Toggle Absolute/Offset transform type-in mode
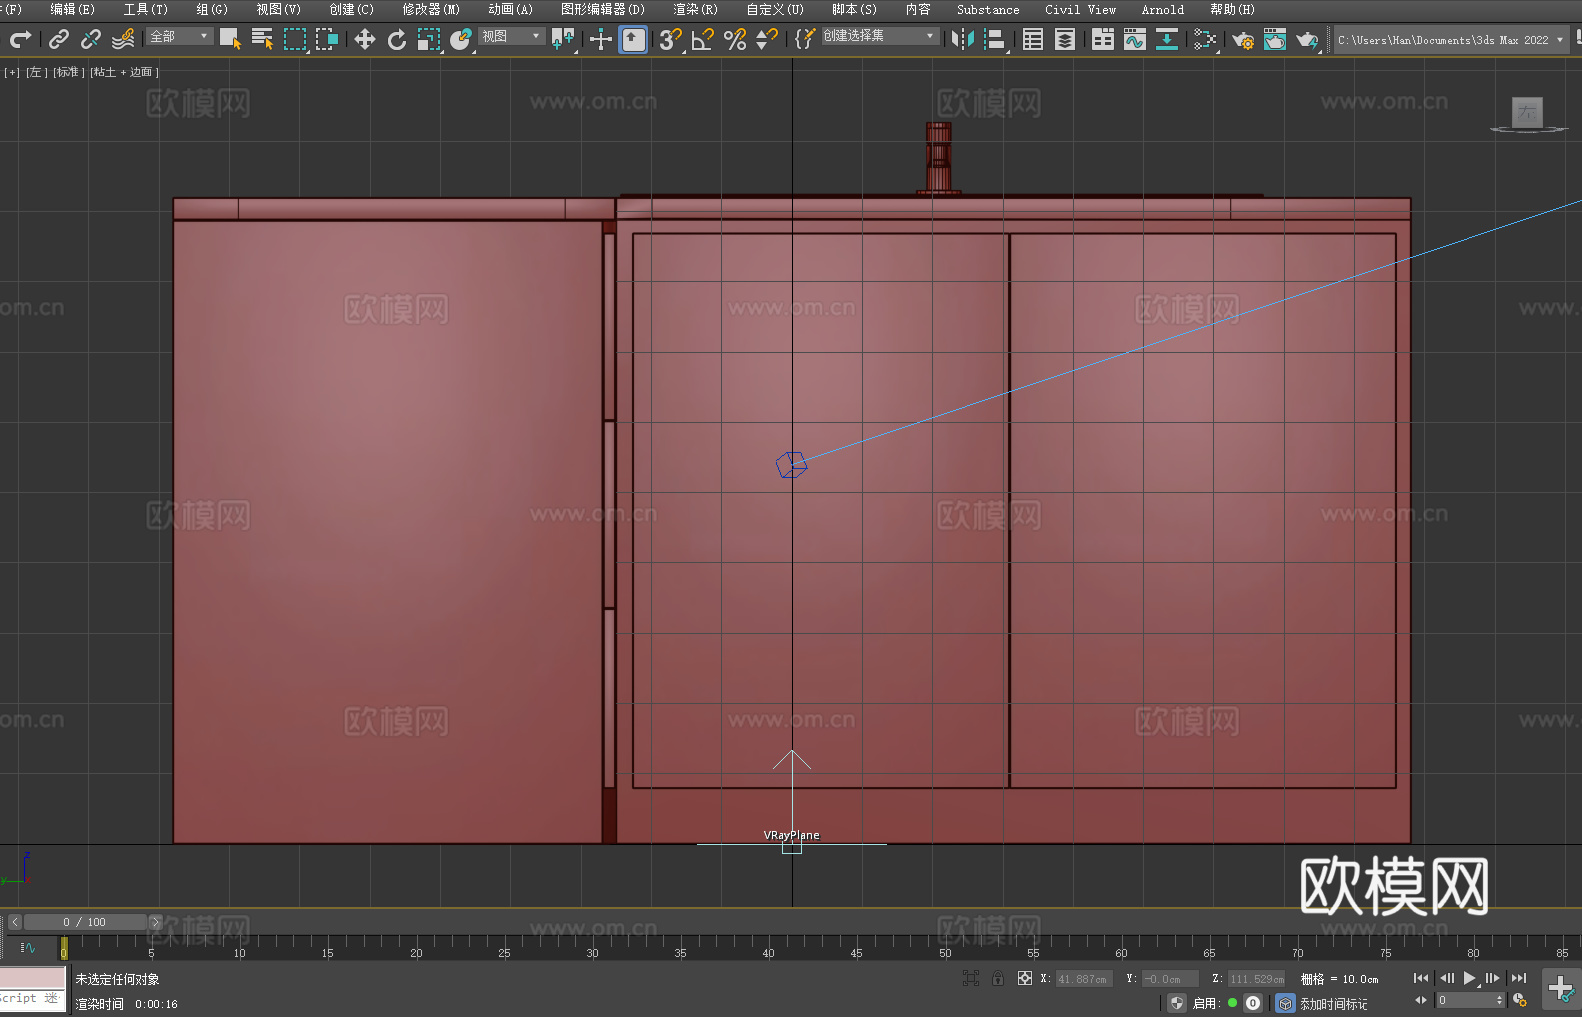This screenshot has height=1017, width=1582. [x=1025, y=978]
